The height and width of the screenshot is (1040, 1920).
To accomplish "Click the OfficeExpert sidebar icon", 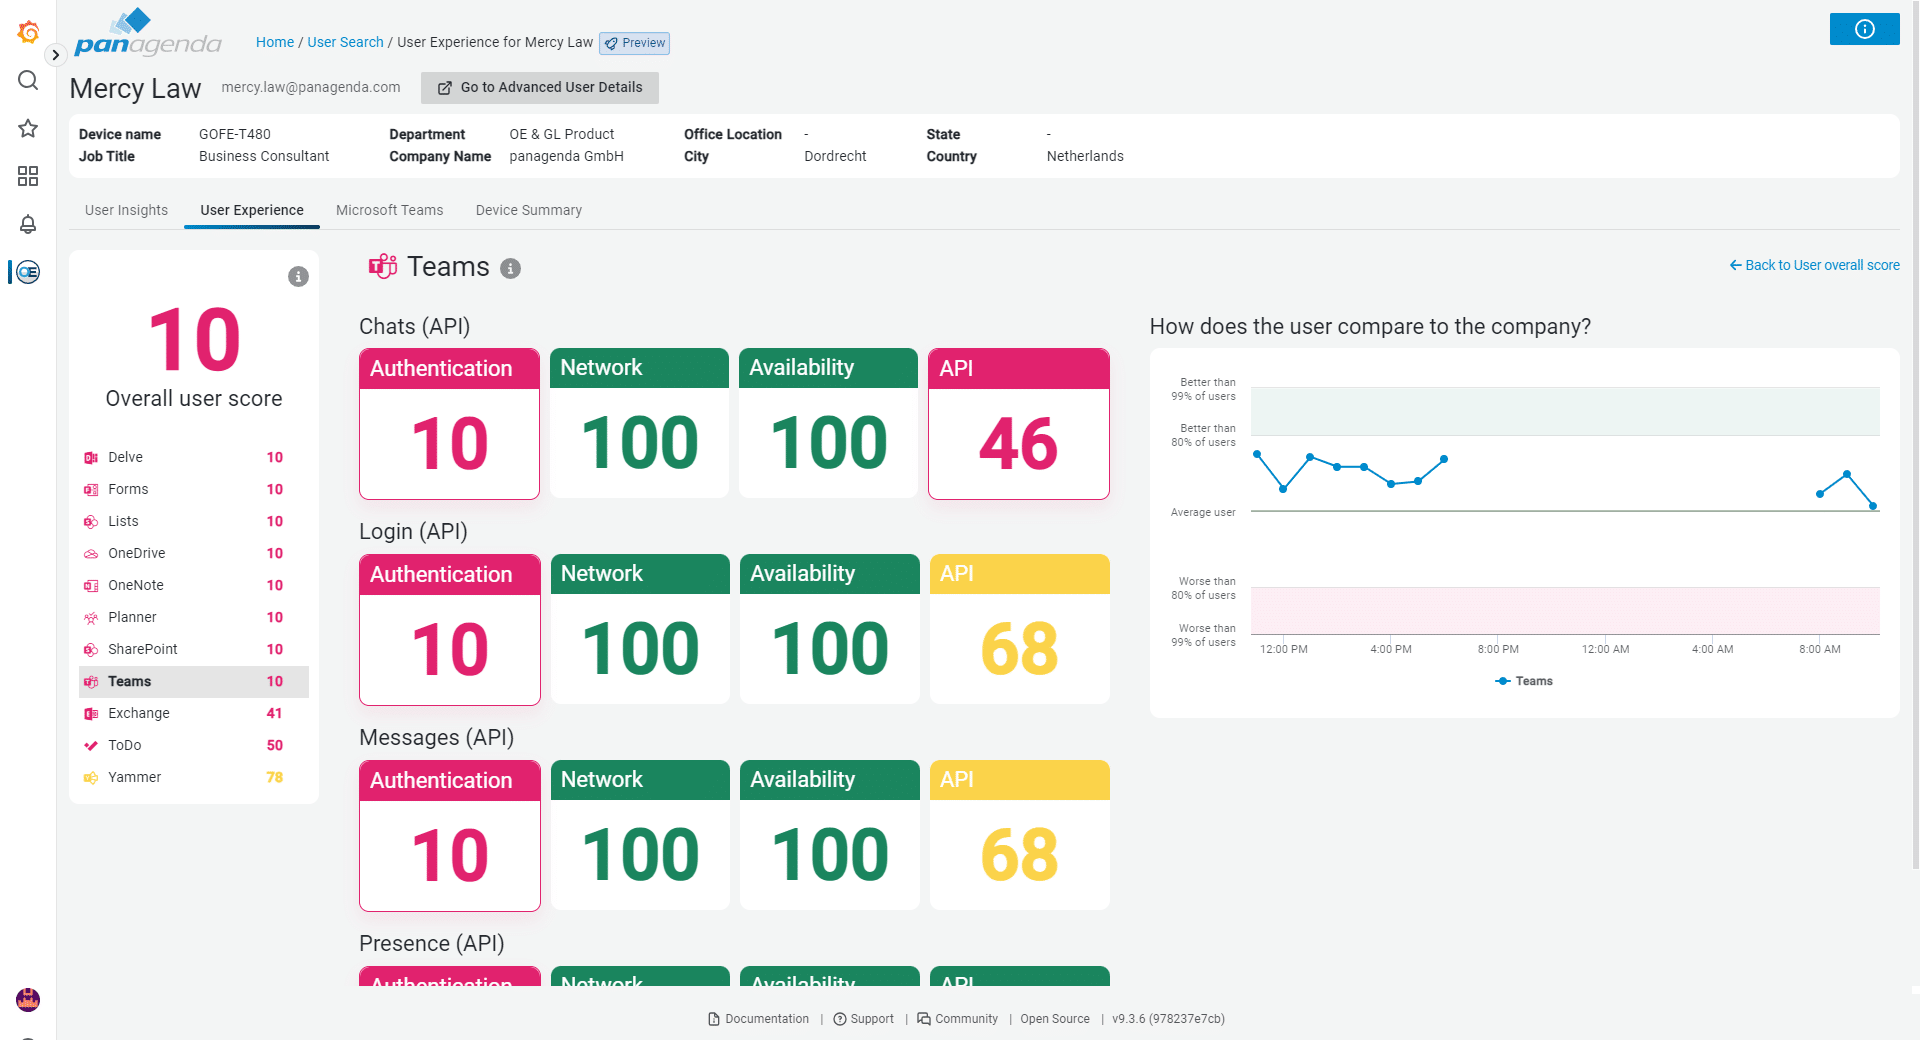I will tap(28, 272).
